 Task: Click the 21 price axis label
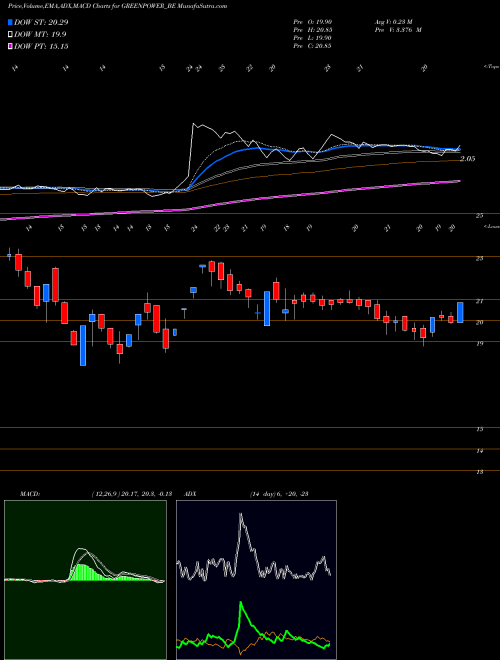click(479, 301)
